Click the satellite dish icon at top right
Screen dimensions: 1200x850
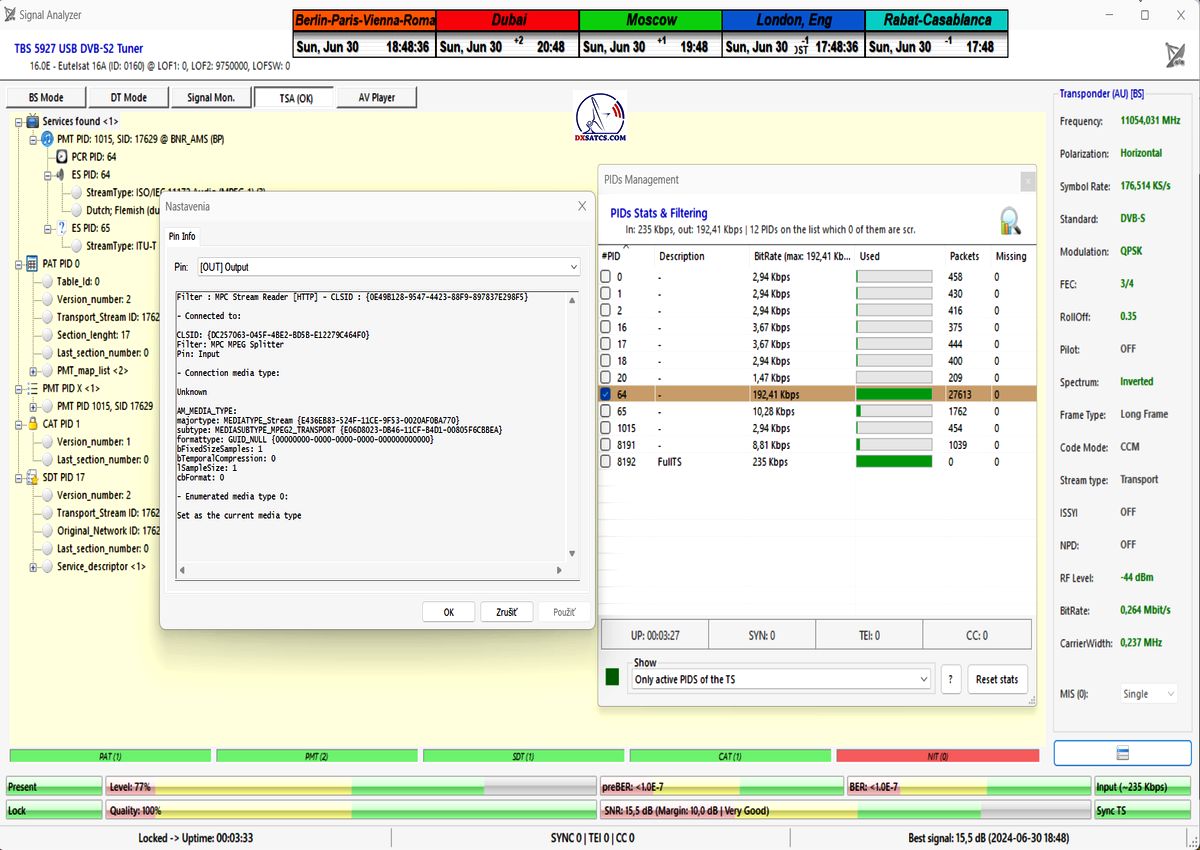1175,54
